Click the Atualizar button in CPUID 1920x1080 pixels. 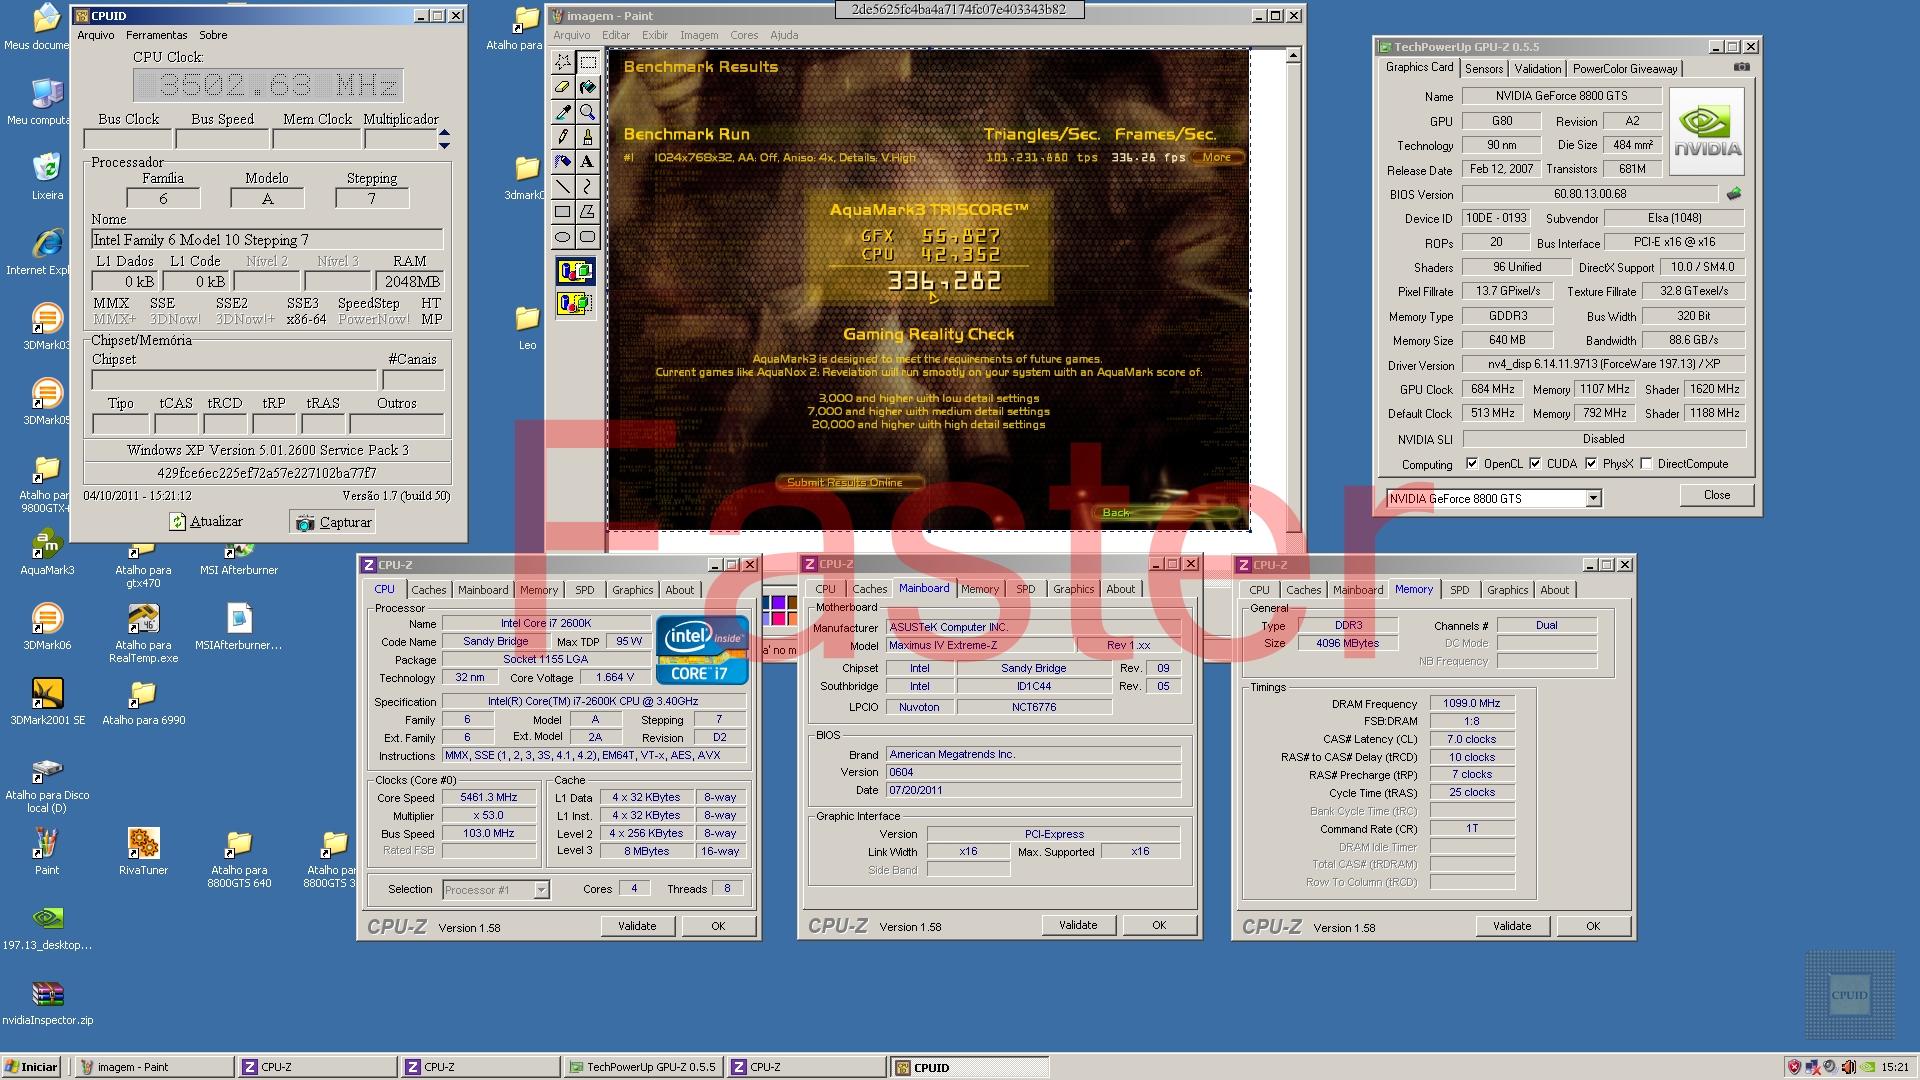[206, 522]
